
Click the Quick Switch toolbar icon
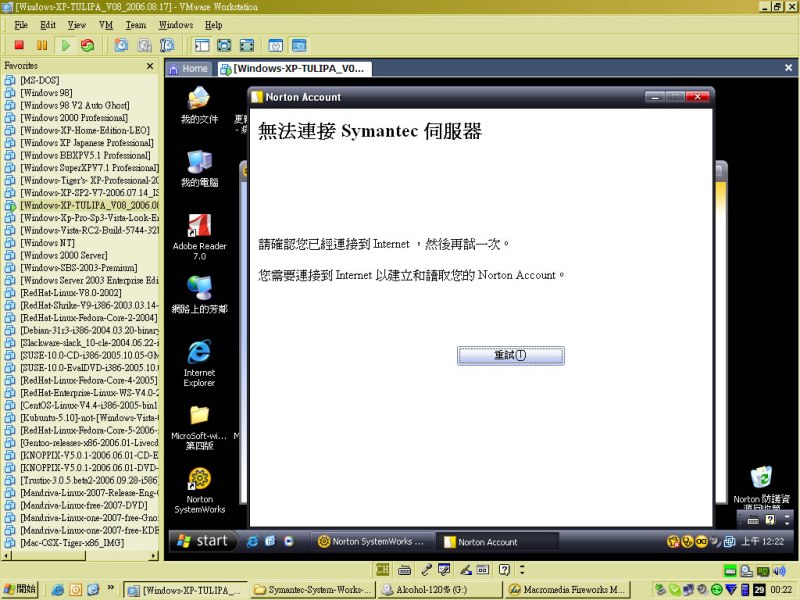pyautogui.click(x=247, y=45)
